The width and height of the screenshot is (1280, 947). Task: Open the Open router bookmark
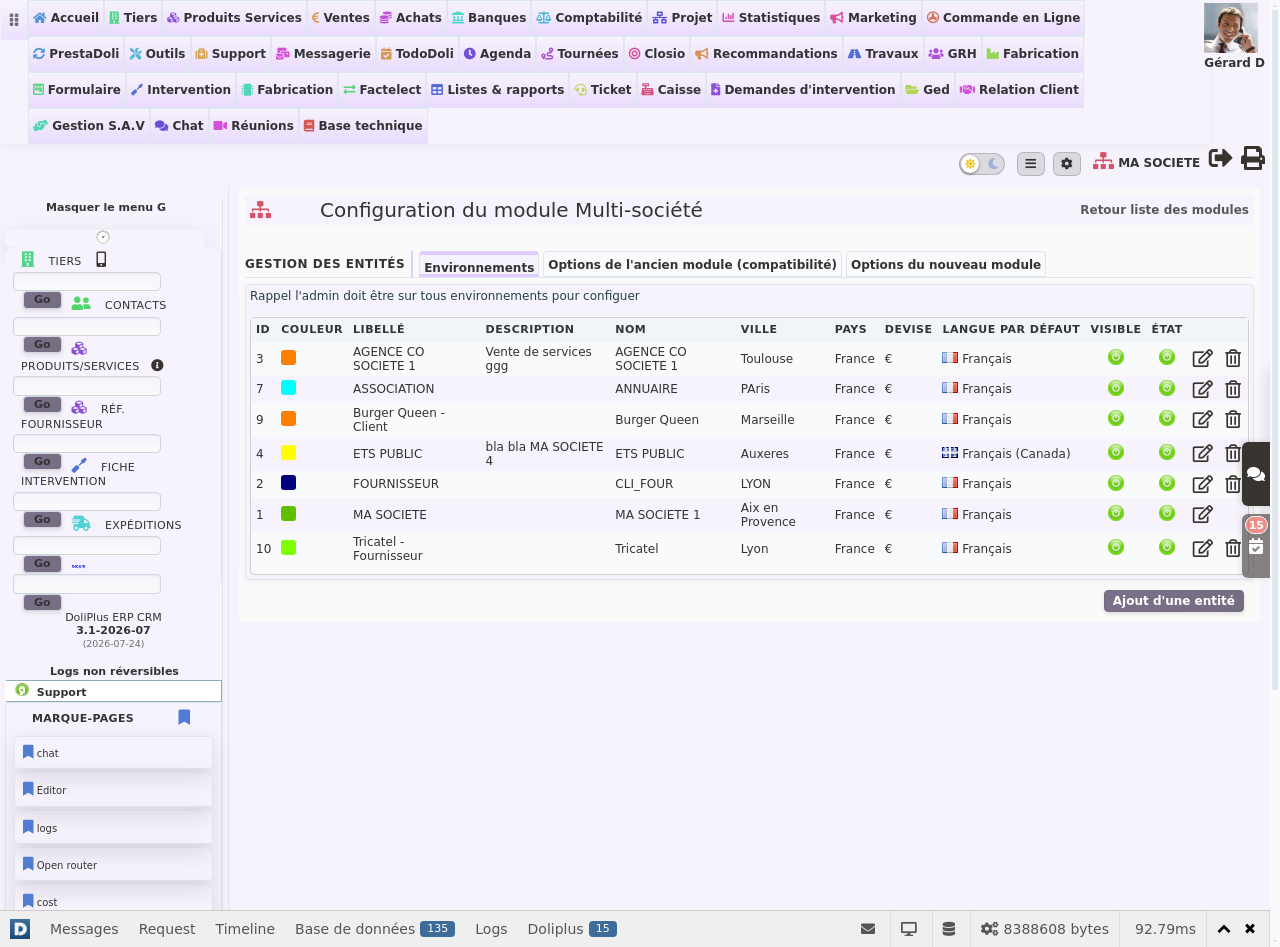113,865
